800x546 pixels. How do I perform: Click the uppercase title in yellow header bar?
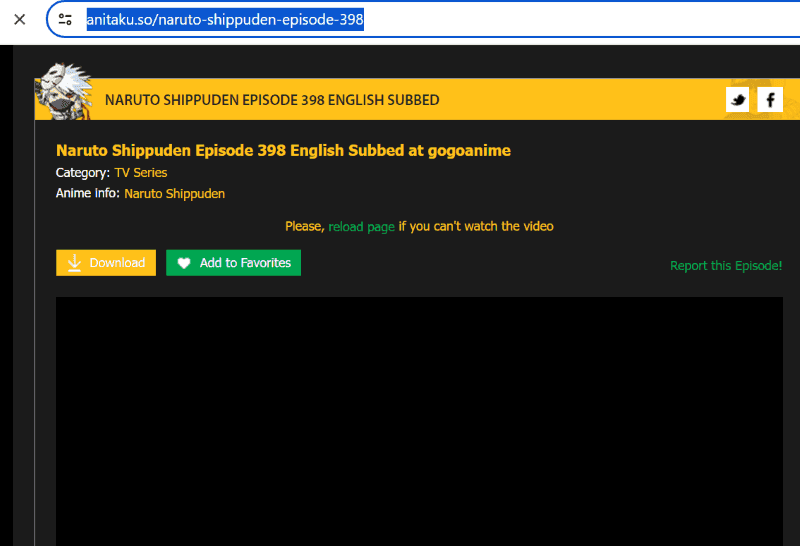pyautogui.click(x=272, y=100)
